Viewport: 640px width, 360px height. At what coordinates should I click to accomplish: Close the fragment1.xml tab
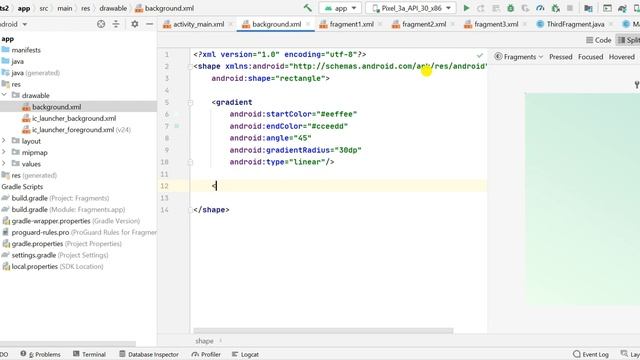(x=380, y=24)
